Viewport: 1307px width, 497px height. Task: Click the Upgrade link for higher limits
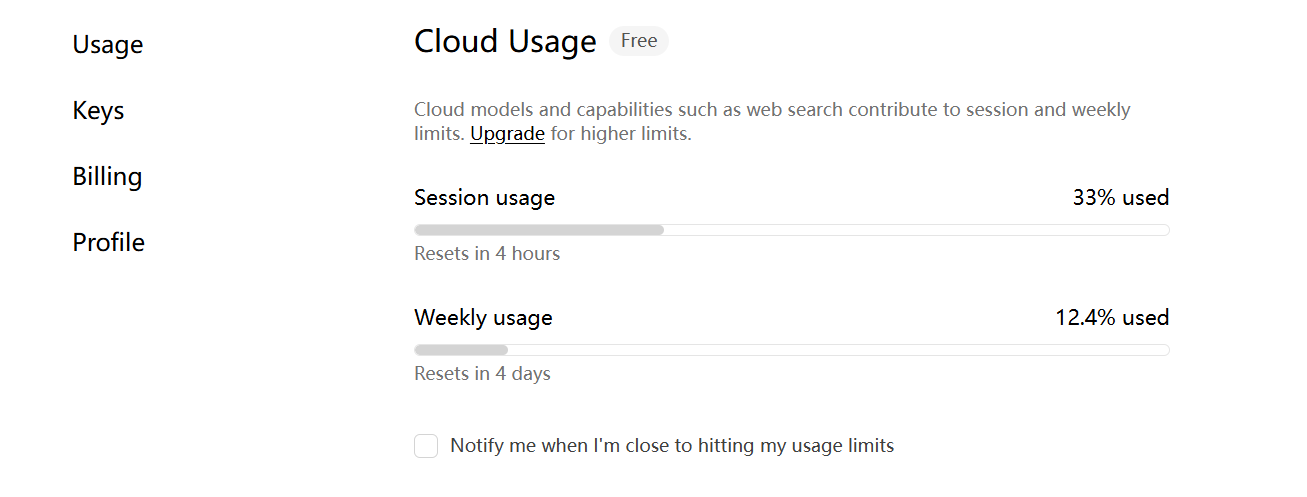pos(507,134)
